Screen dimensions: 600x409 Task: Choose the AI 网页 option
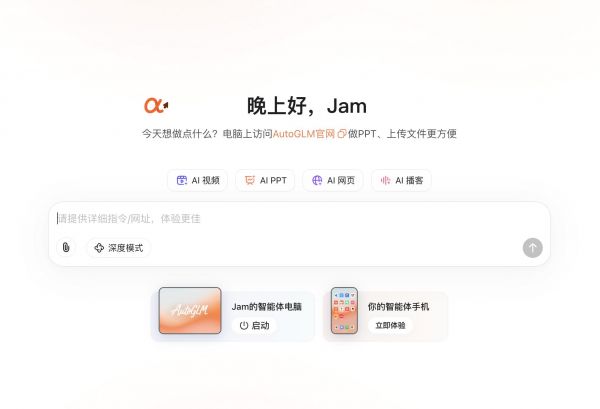(x=333, y=180)
